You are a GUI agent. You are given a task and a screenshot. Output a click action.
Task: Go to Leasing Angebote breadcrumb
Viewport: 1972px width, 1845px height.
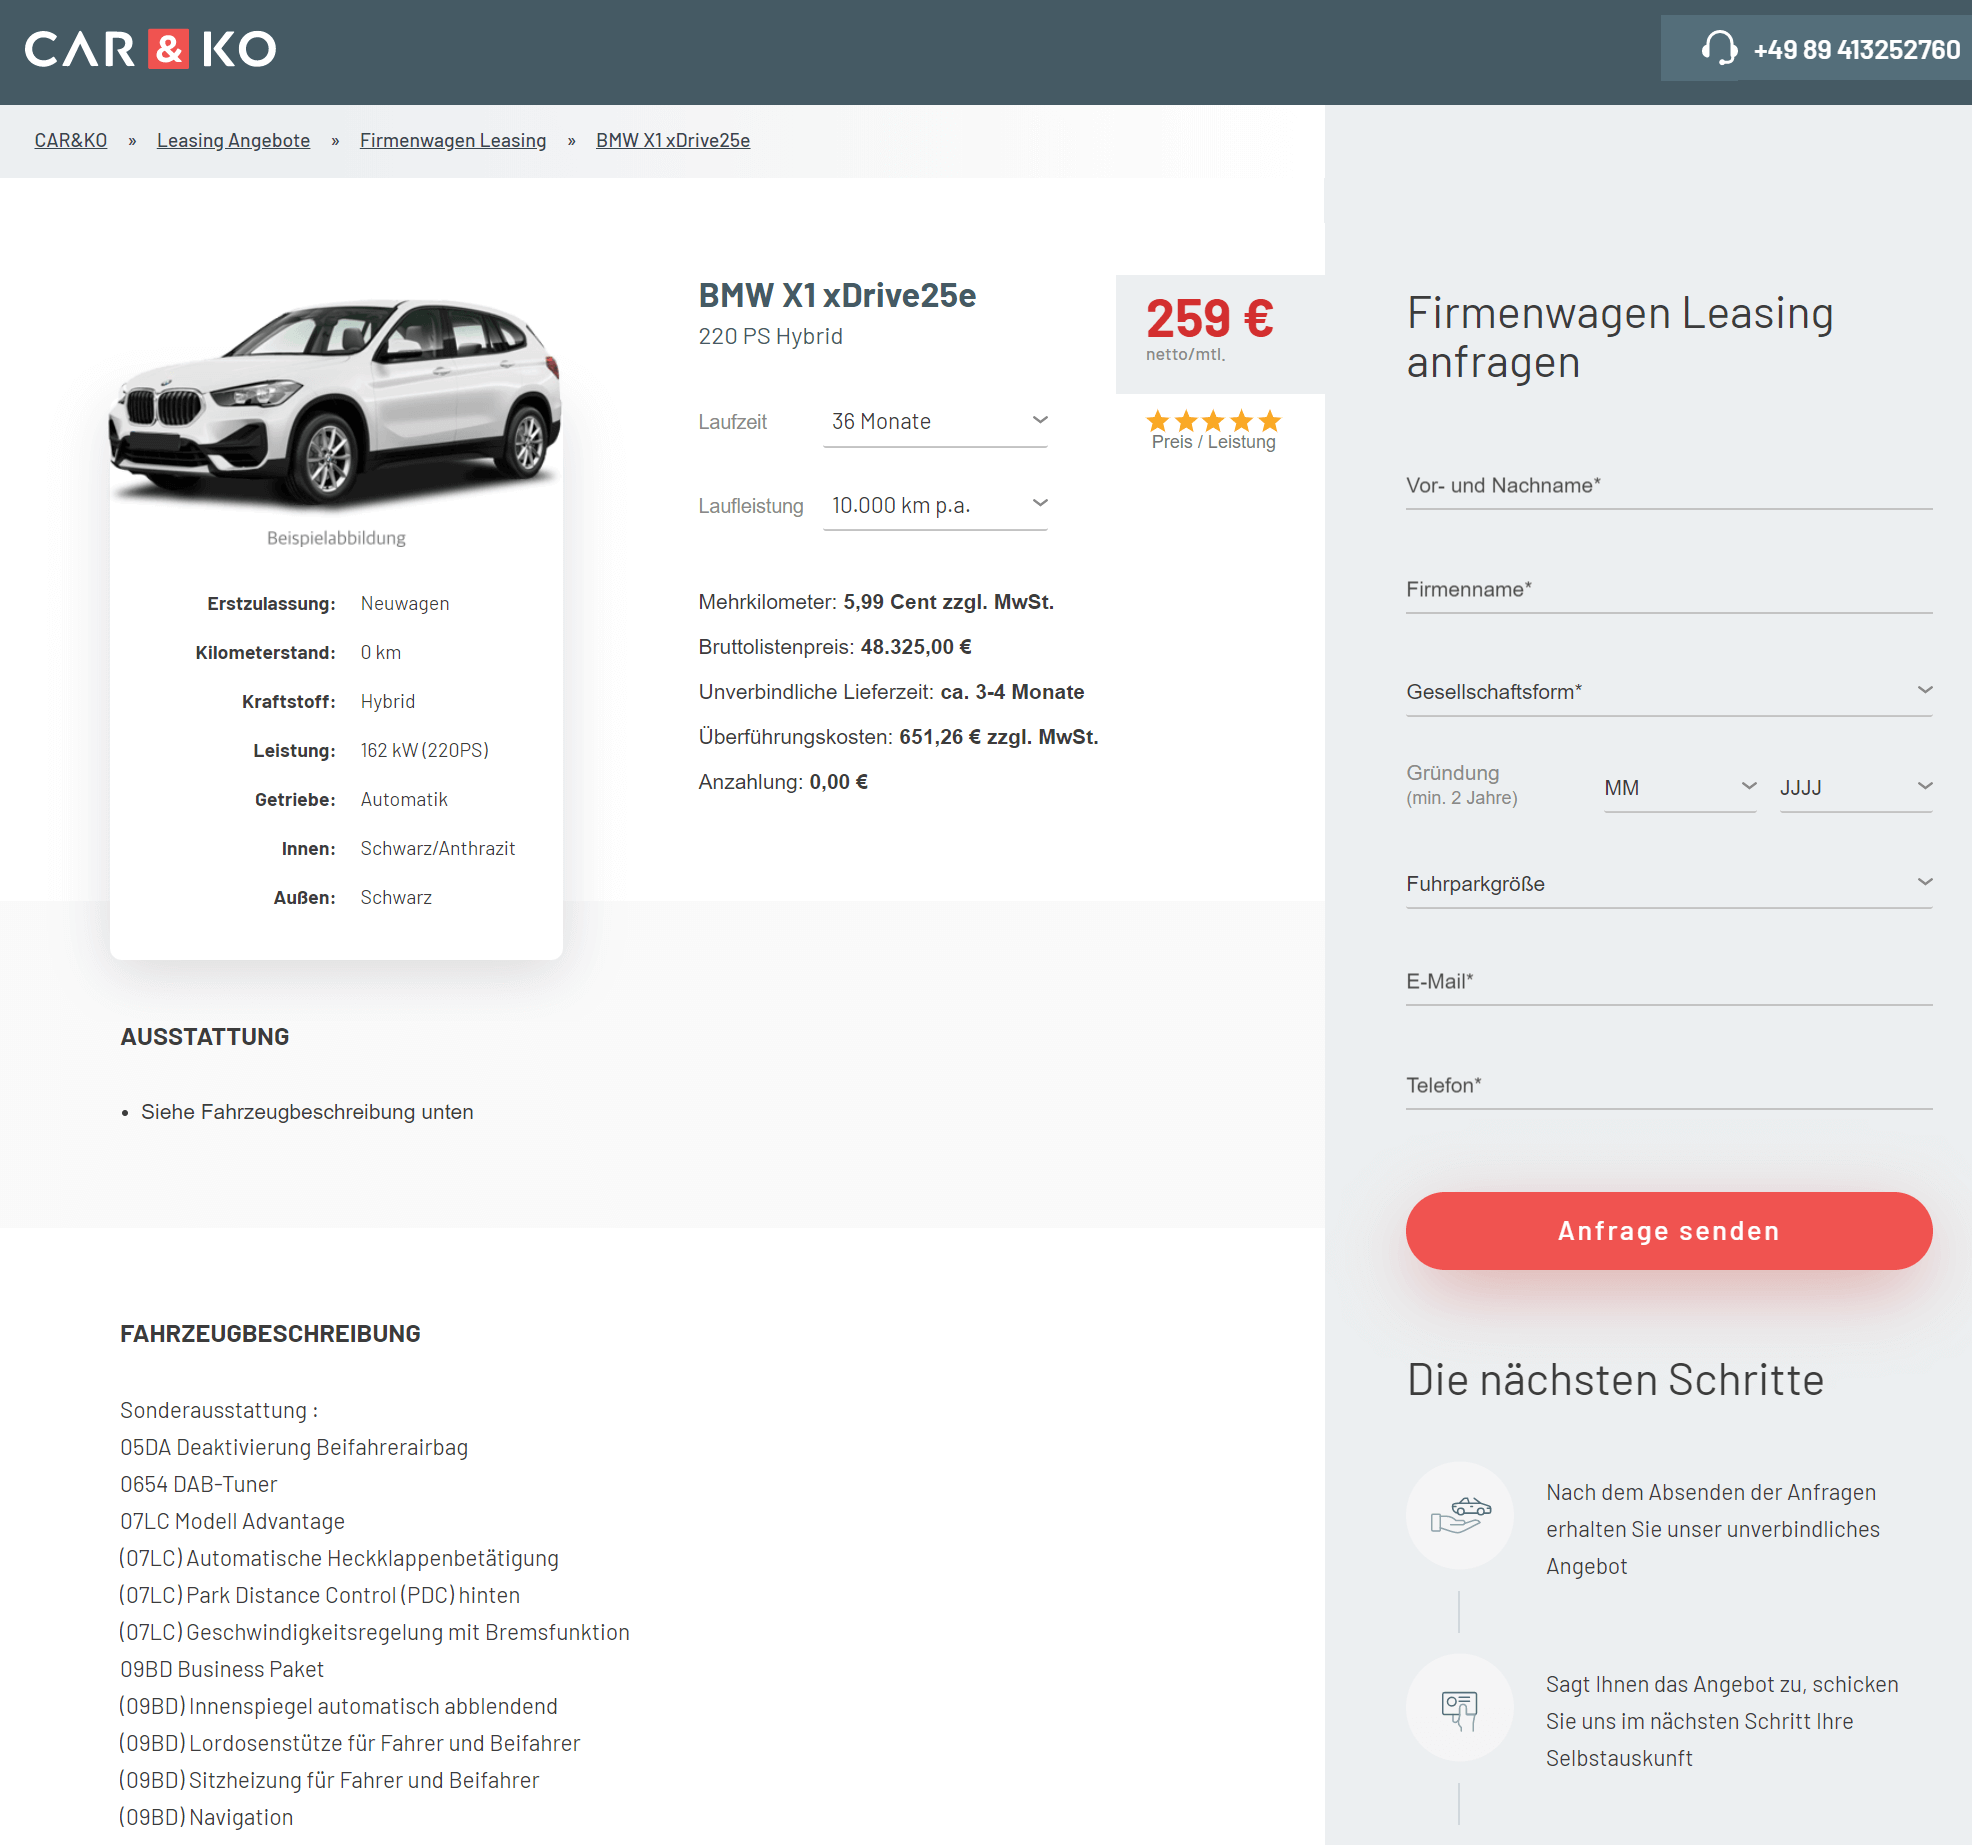click(x=233, y=140)
